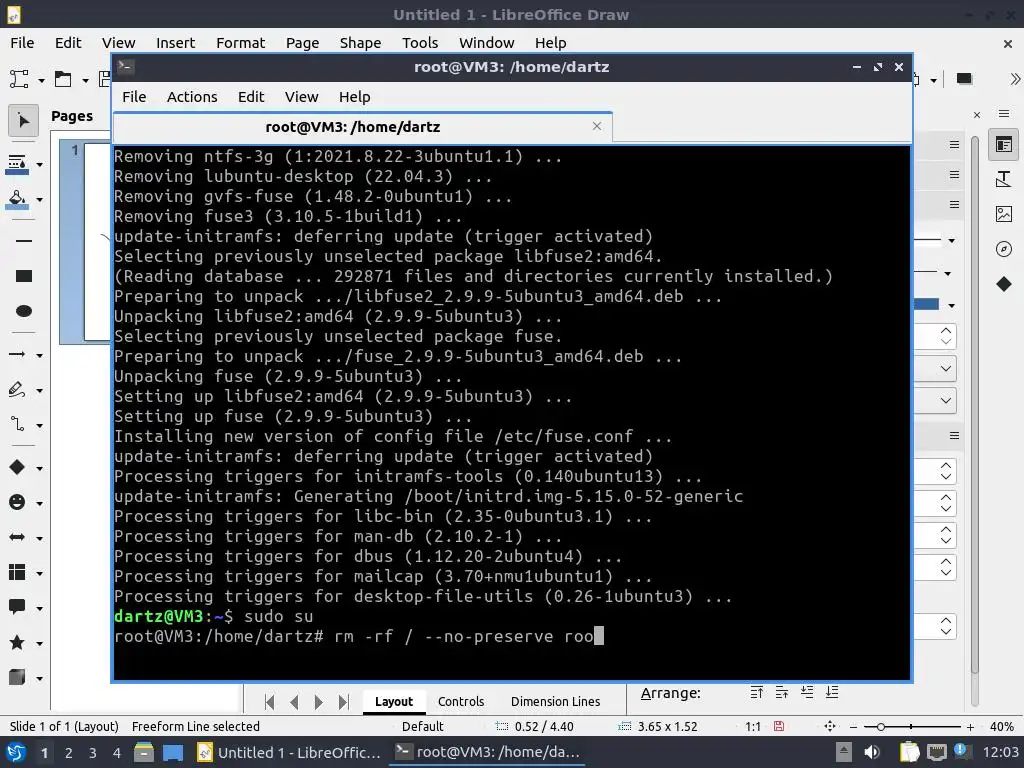Screen dimensions: 1024x768
Task: Expand Curves and Polygons dropdown arrow
Action: click(40, 391)
